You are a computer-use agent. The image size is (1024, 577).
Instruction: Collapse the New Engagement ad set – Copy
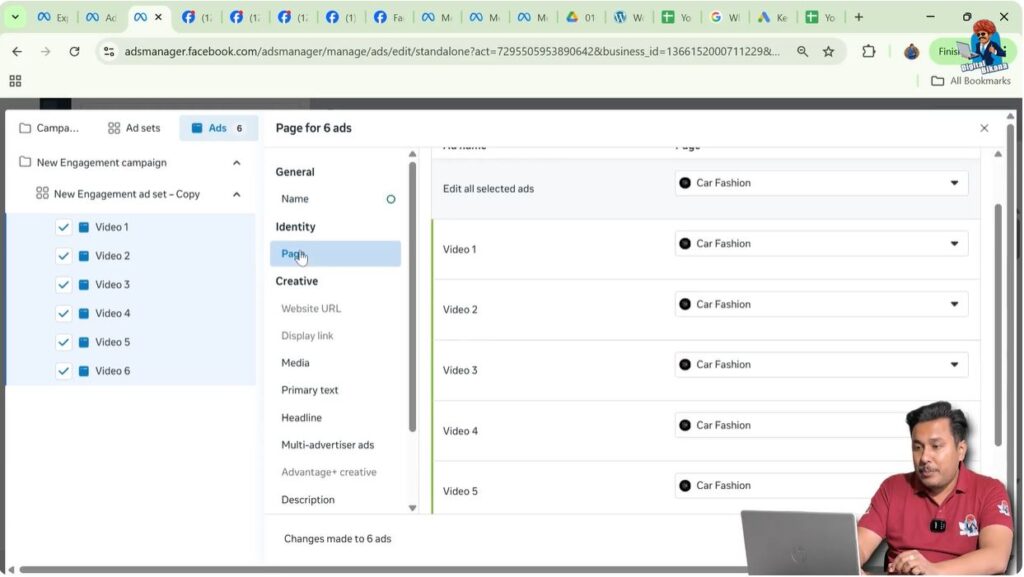[237, 194]
